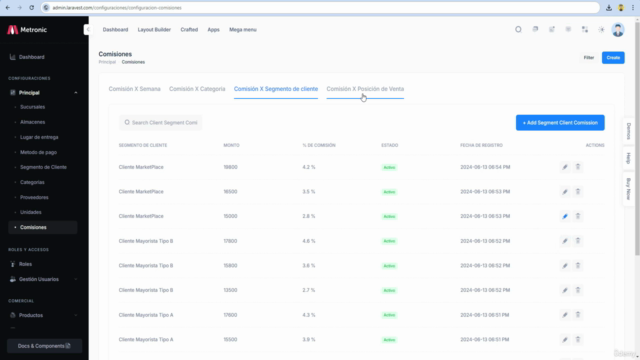Open the search icon in top header

point(518,29)
